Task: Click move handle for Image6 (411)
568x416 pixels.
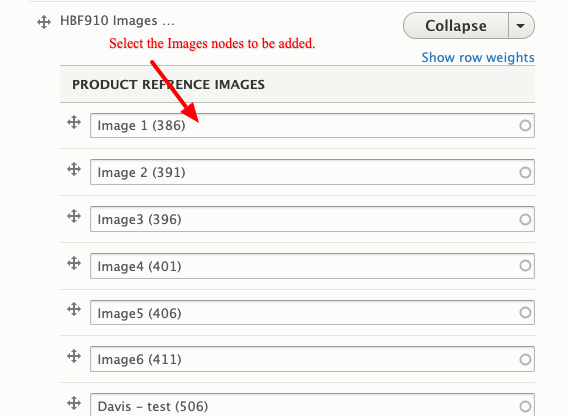Action: point(74,356)
